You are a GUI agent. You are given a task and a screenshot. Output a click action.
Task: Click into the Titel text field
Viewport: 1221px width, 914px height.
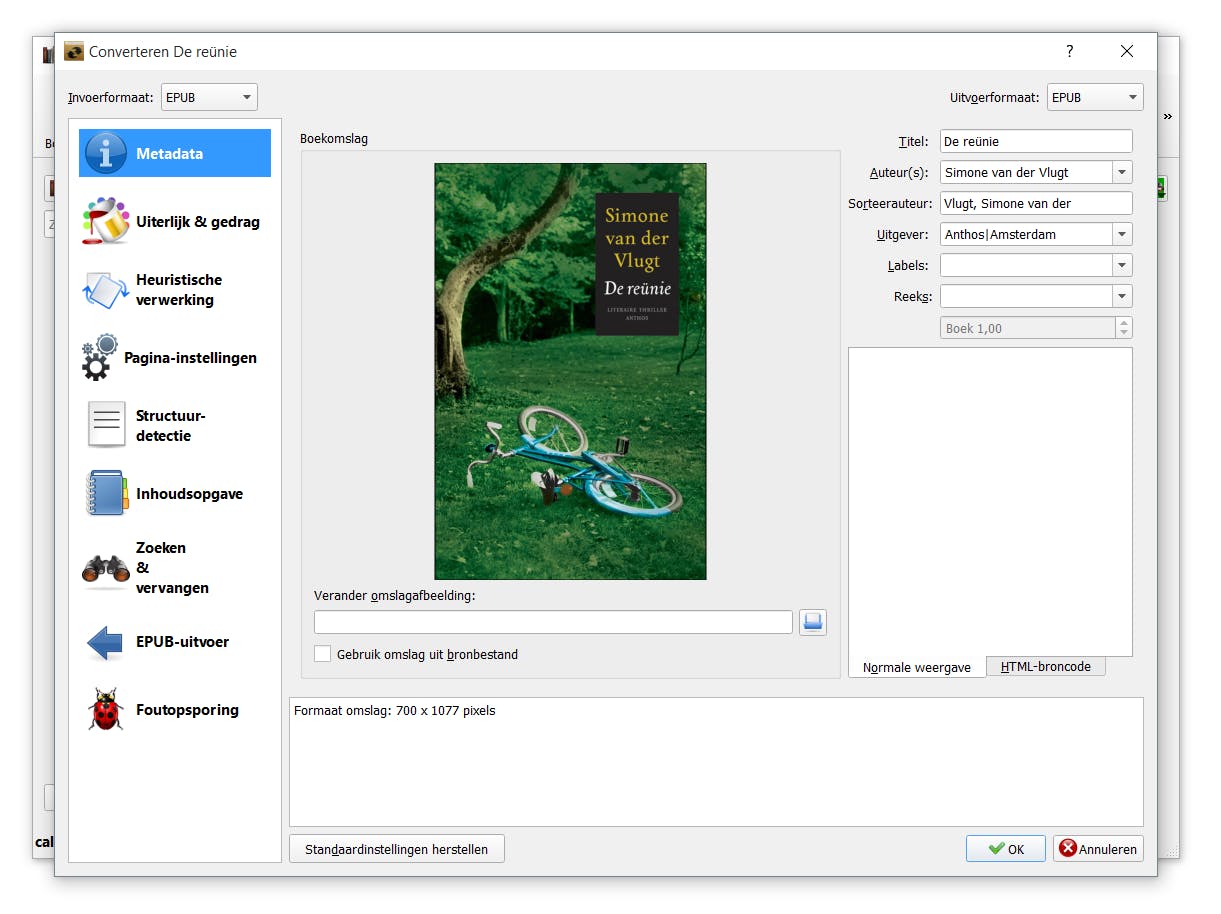pos(1035,142)
